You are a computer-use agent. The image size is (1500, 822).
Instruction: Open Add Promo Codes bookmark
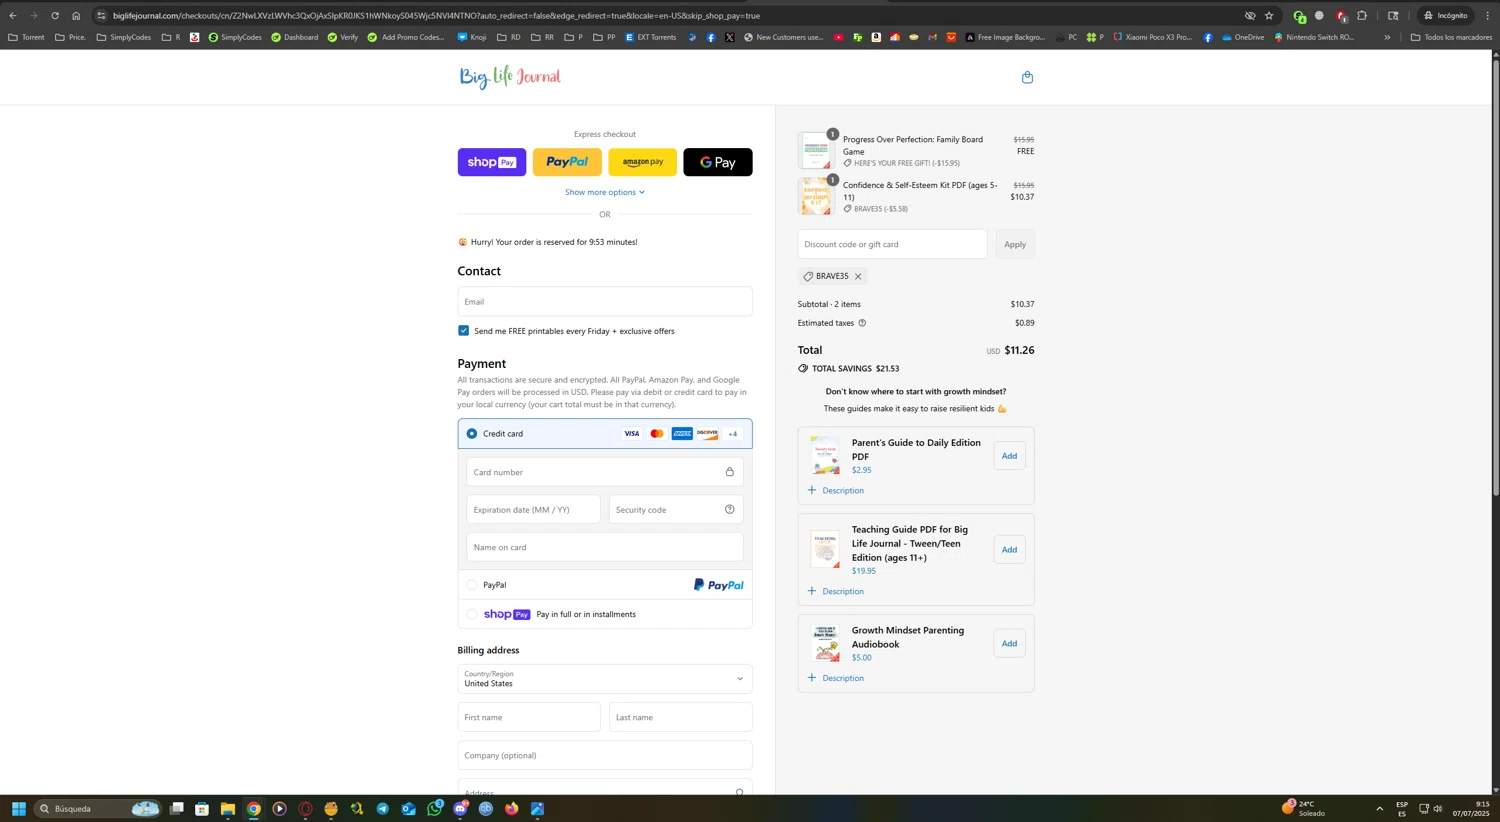click(406, 37)
